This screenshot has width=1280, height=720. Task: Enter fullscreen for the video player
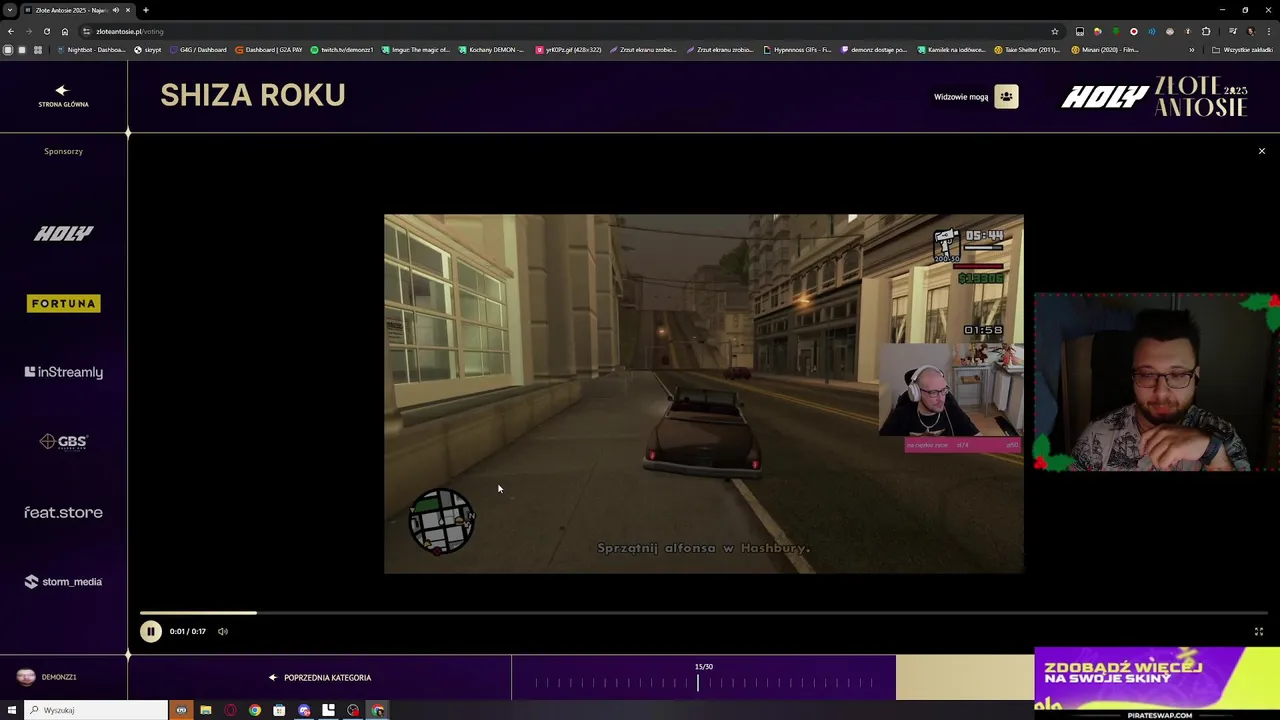(x=1259, y=632)
